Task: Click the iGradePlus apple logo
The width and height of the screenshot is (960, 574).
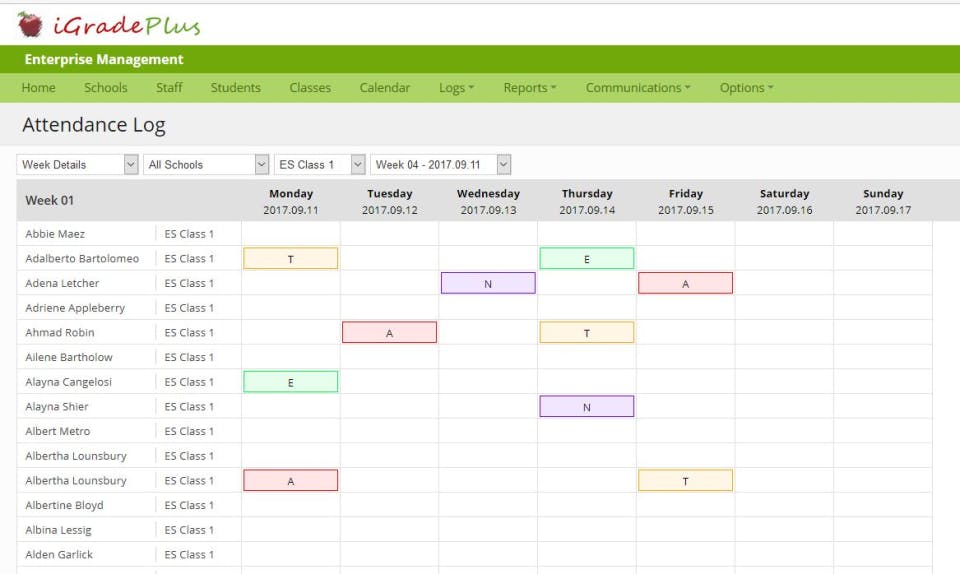Action: (x=30, y=24)
